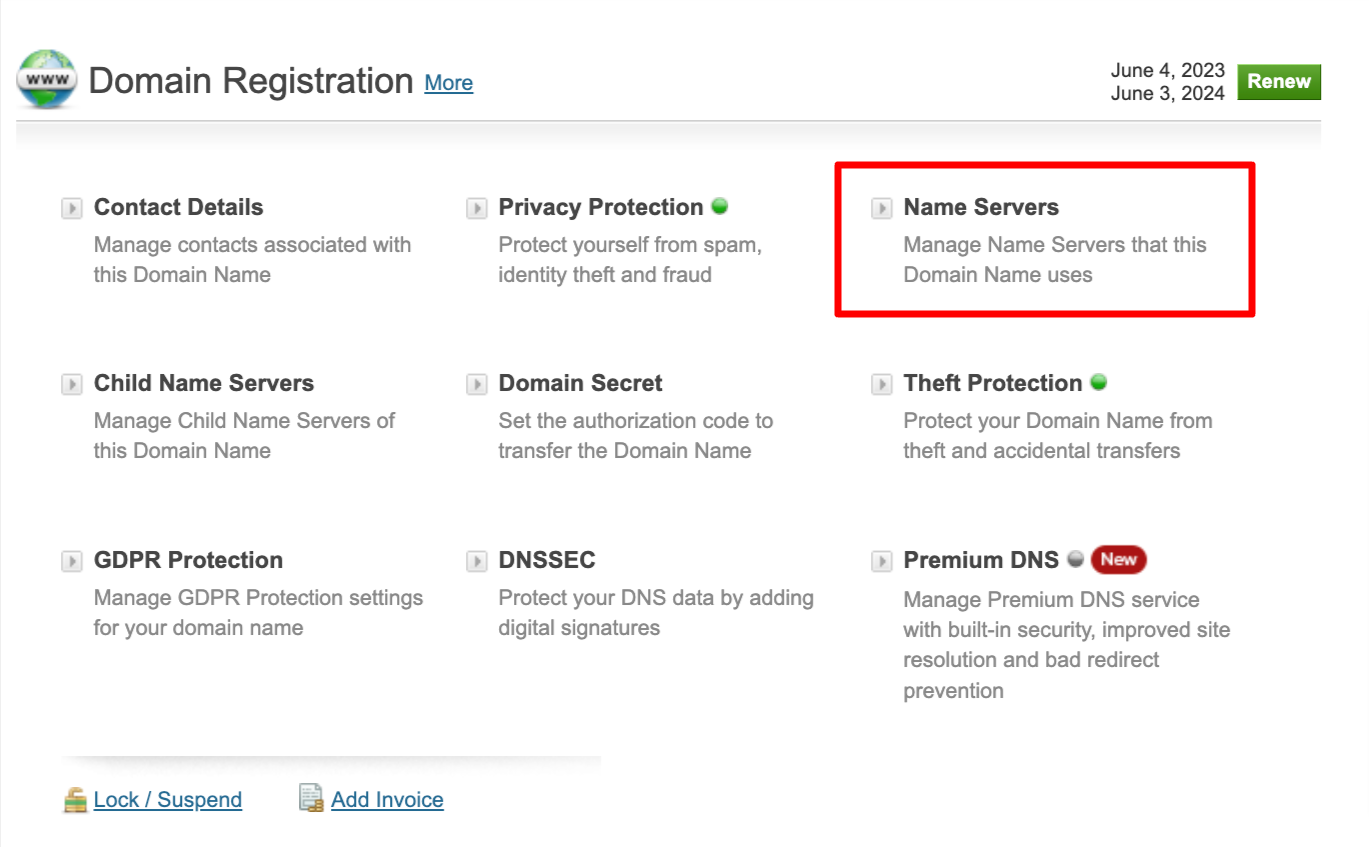Click green status dot next to Theft Protection
The width and height of the screenshot is (1369, 847).
[1098, 382]
